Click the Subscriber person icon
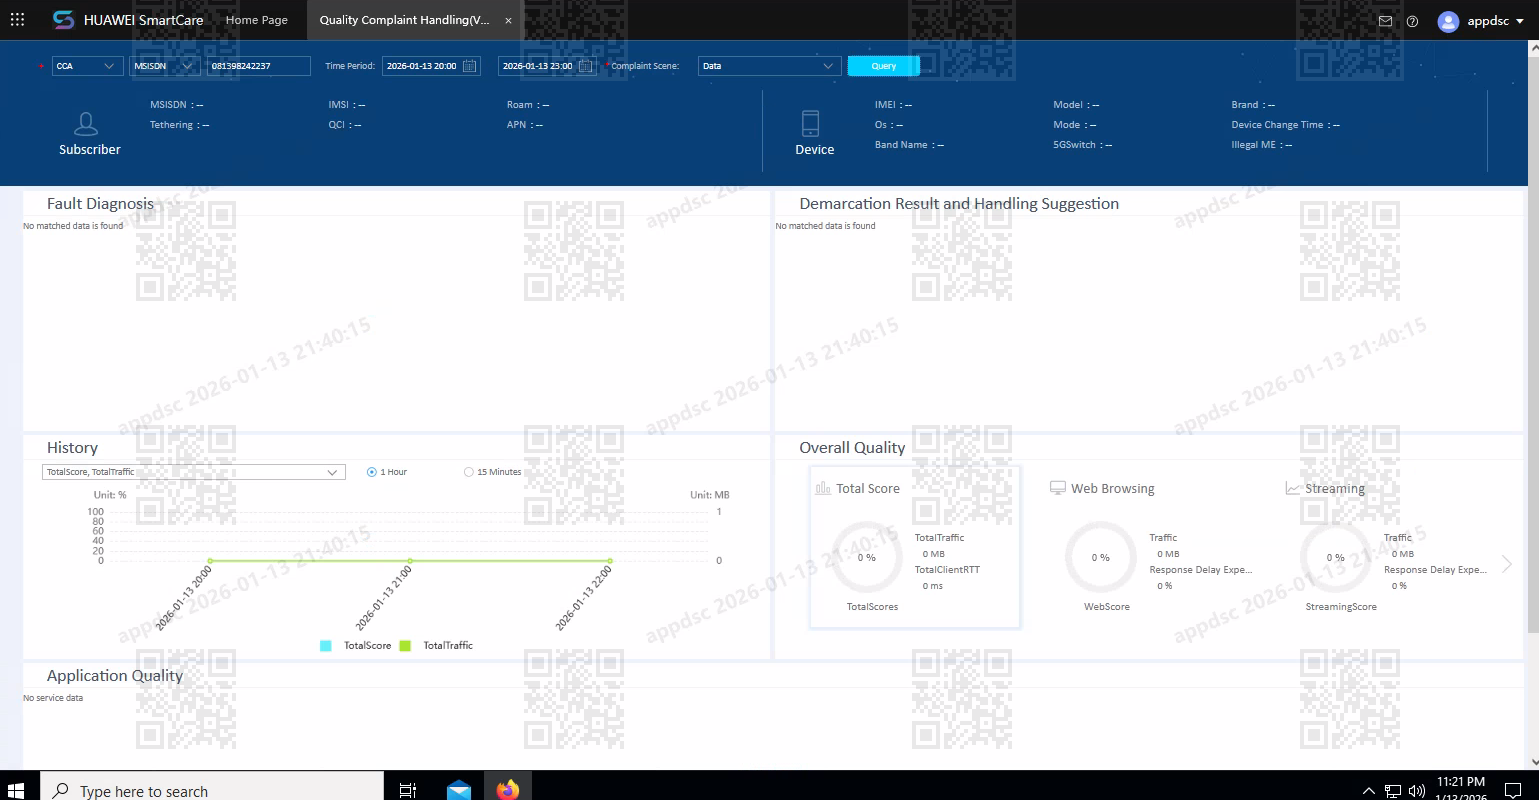This screenshot has height=800, width=1539. click(x=87, y=124)
